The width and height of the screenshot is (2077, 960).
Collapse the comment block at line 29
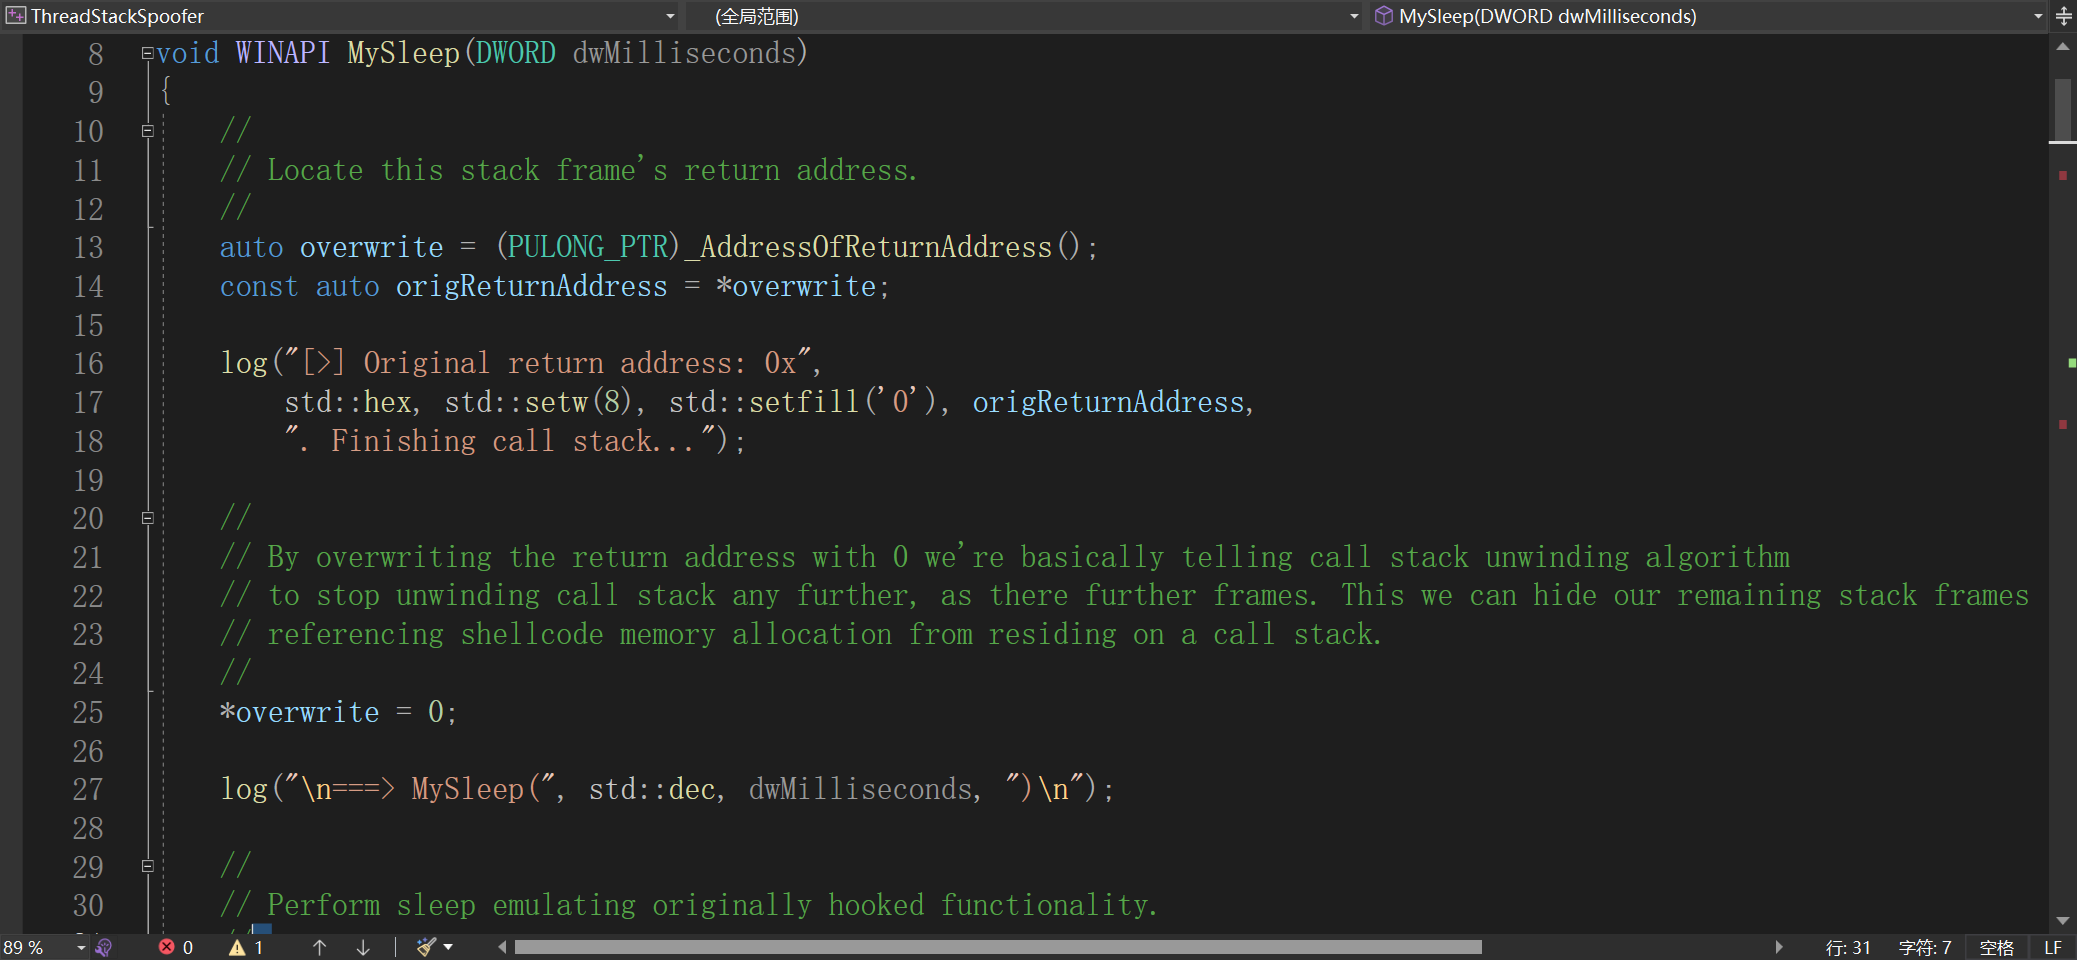pyautogui.click(x=148, y=866)
